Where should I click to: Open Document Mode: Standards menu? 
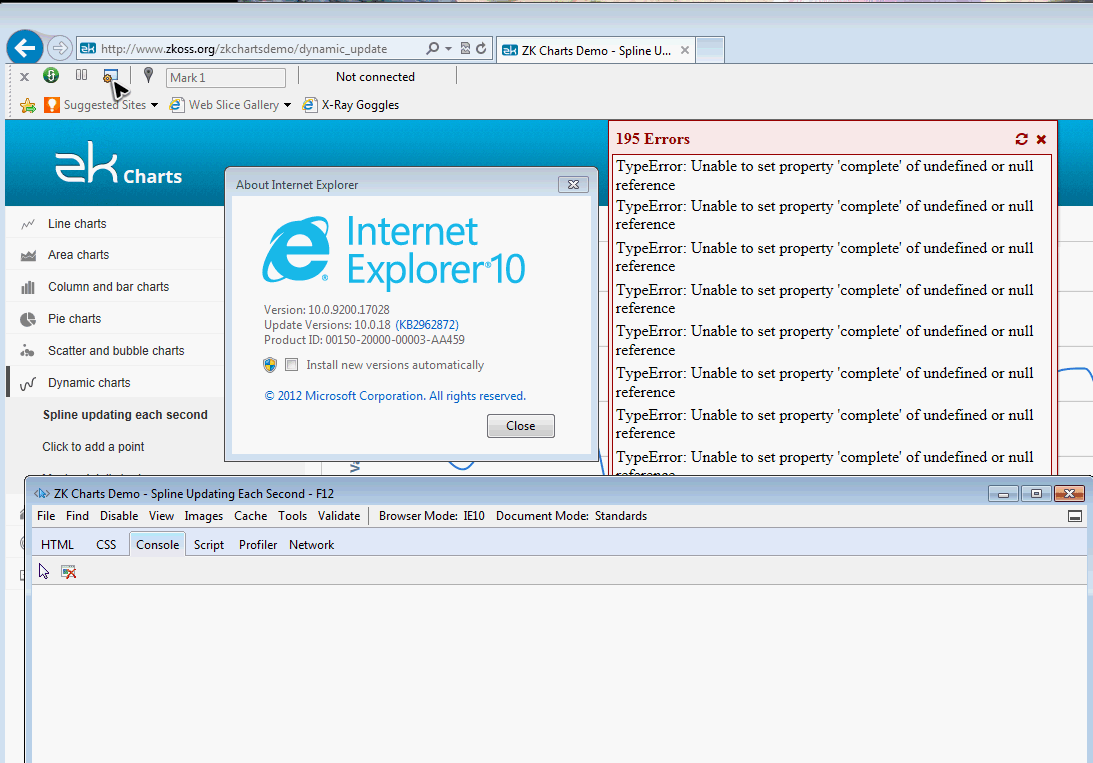(x=572, y=516)
